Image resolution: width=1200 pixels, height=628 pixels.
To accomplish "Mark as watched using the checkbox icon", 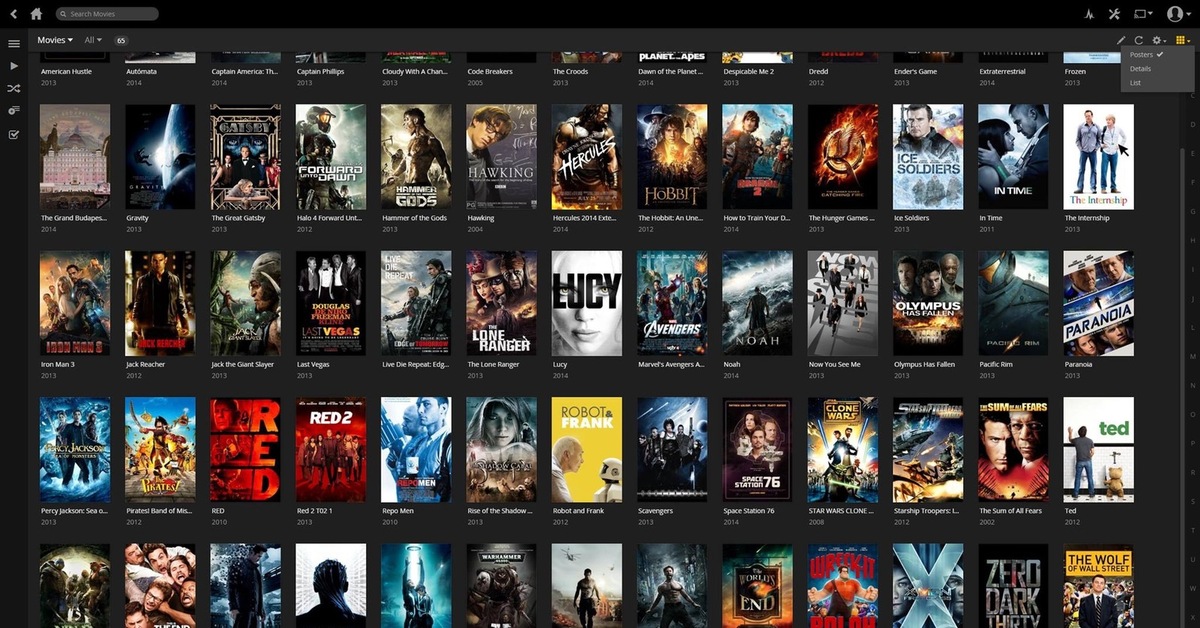I will (14, 134).
